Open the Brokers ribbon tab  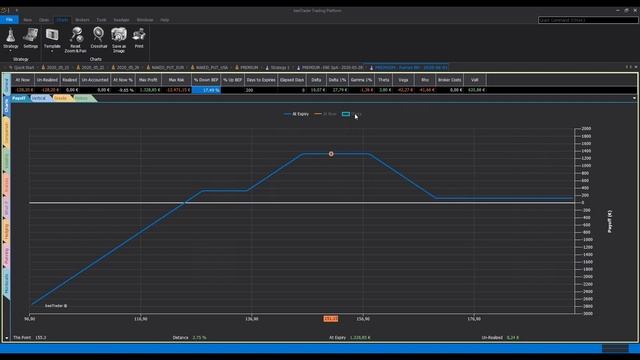click(x=82, y=20)
